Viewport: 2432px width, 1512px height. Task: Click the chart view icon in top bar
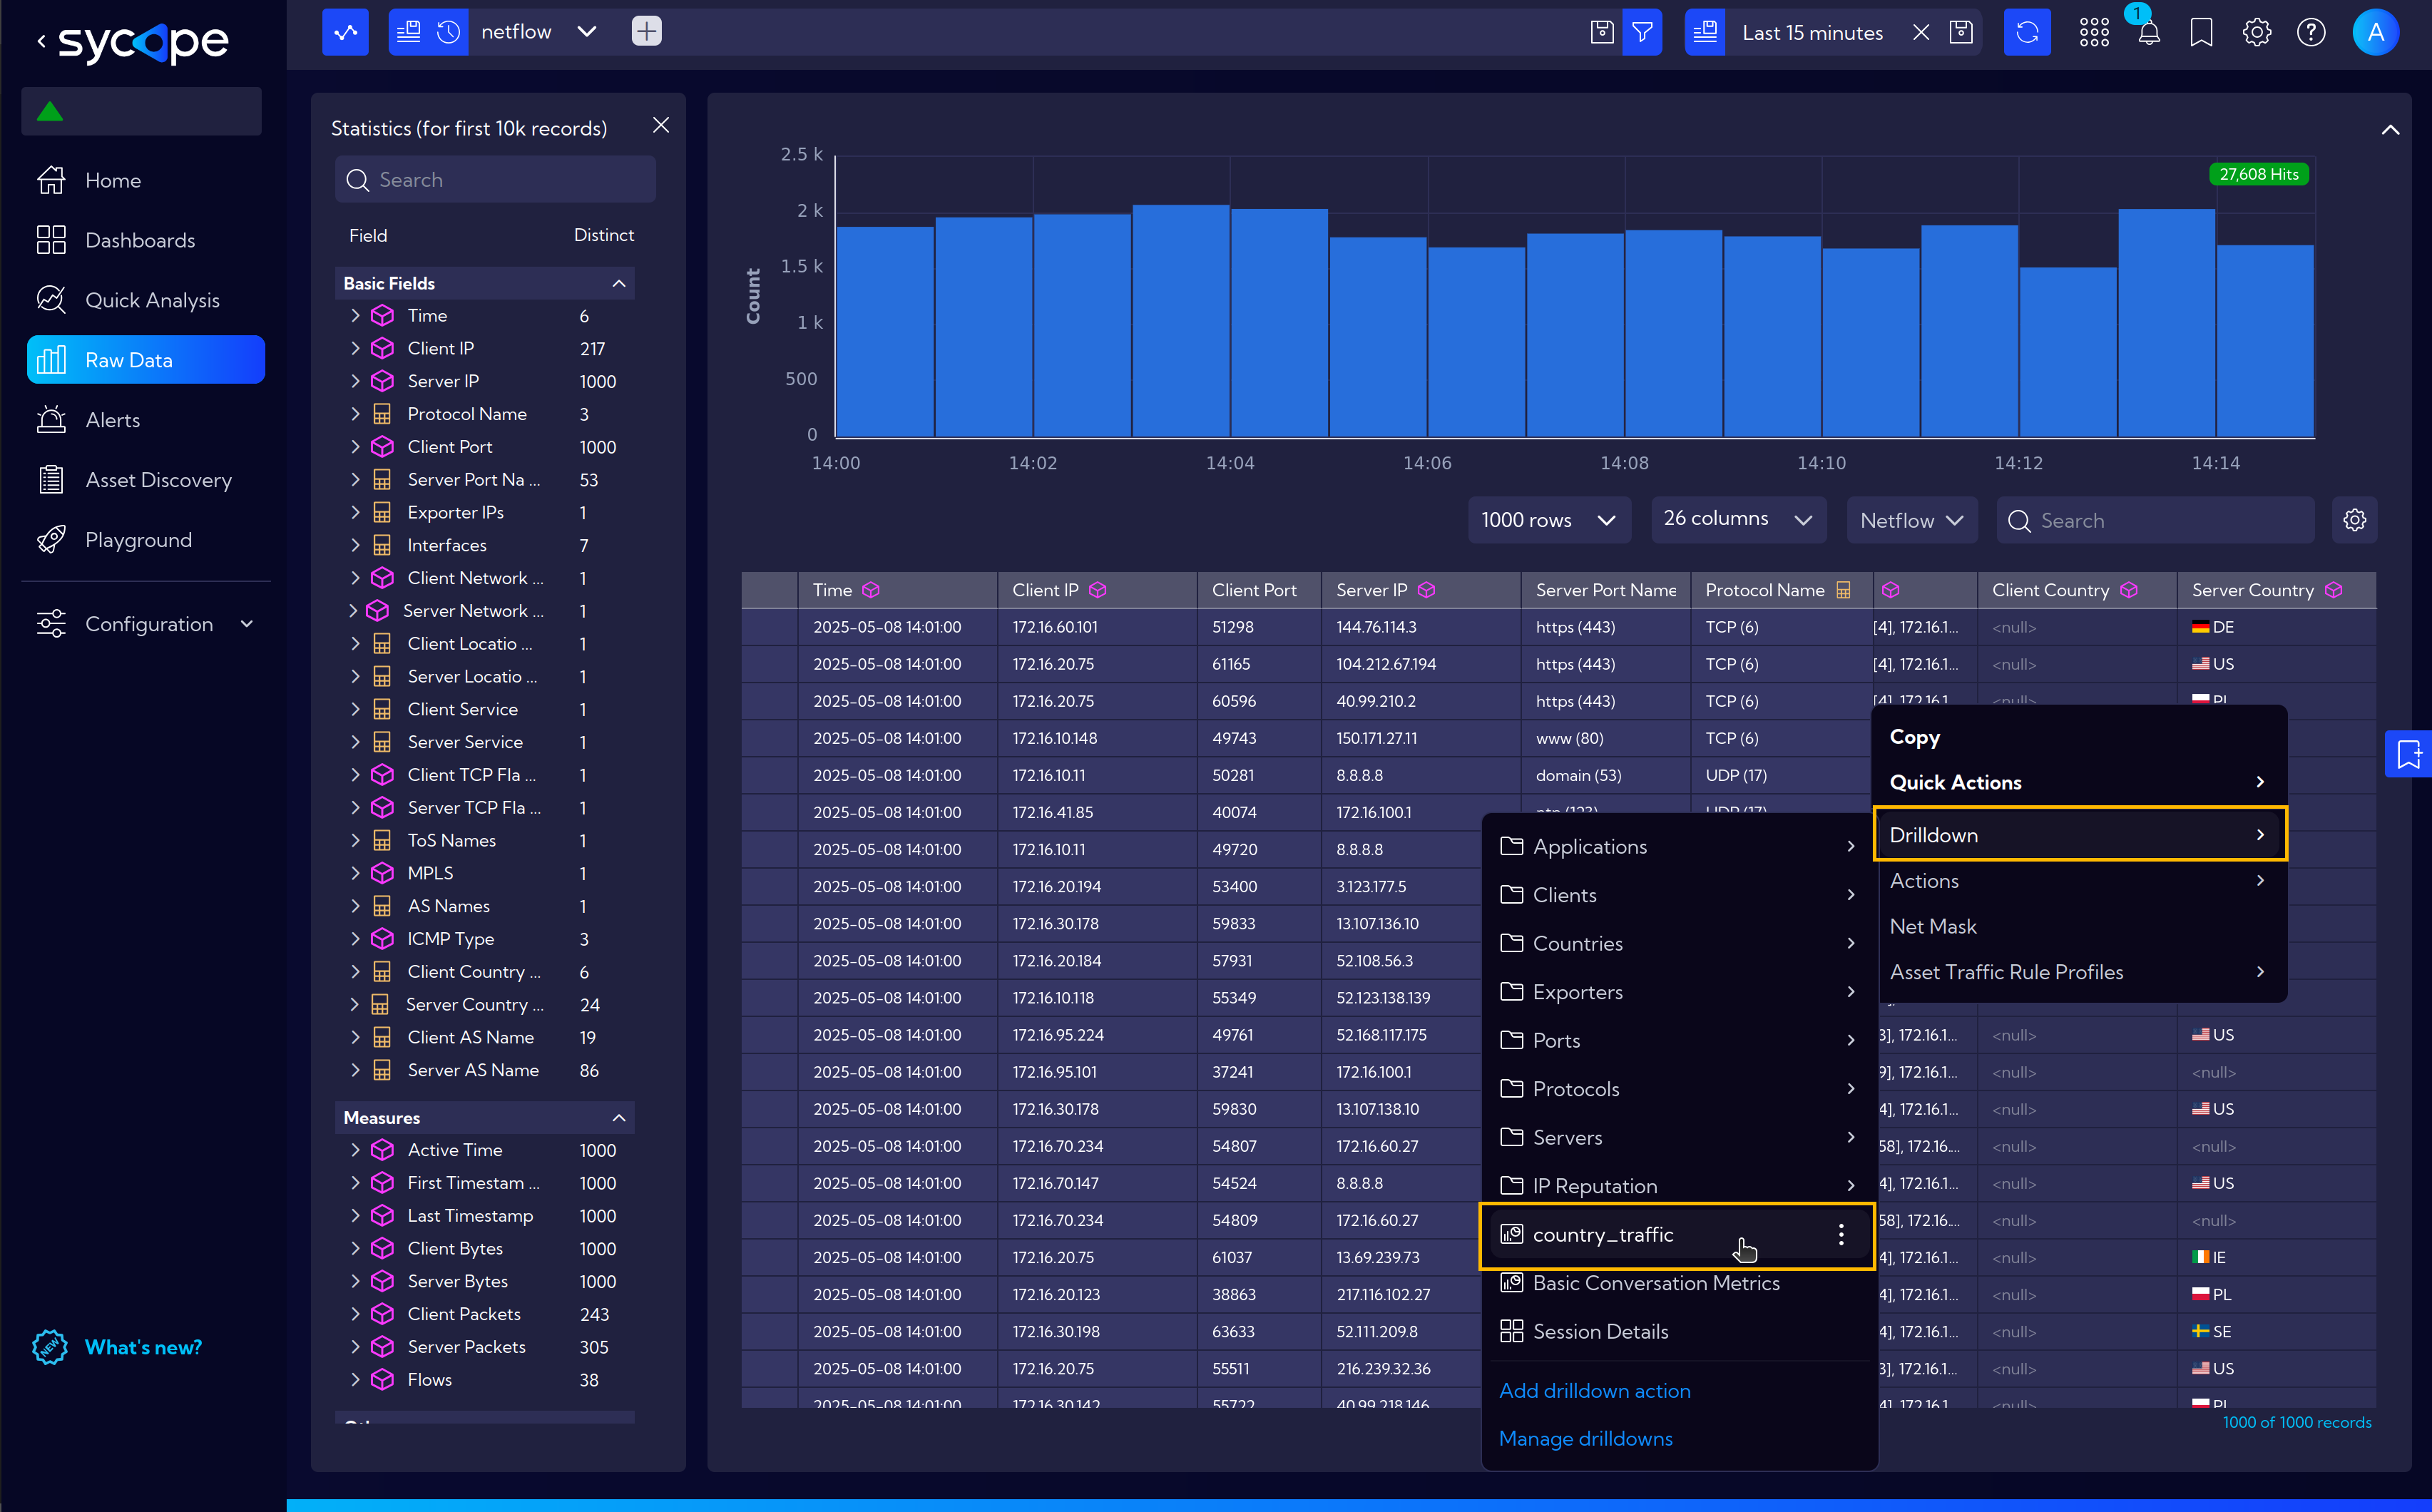pyautogui.click(x=345, y=32)
